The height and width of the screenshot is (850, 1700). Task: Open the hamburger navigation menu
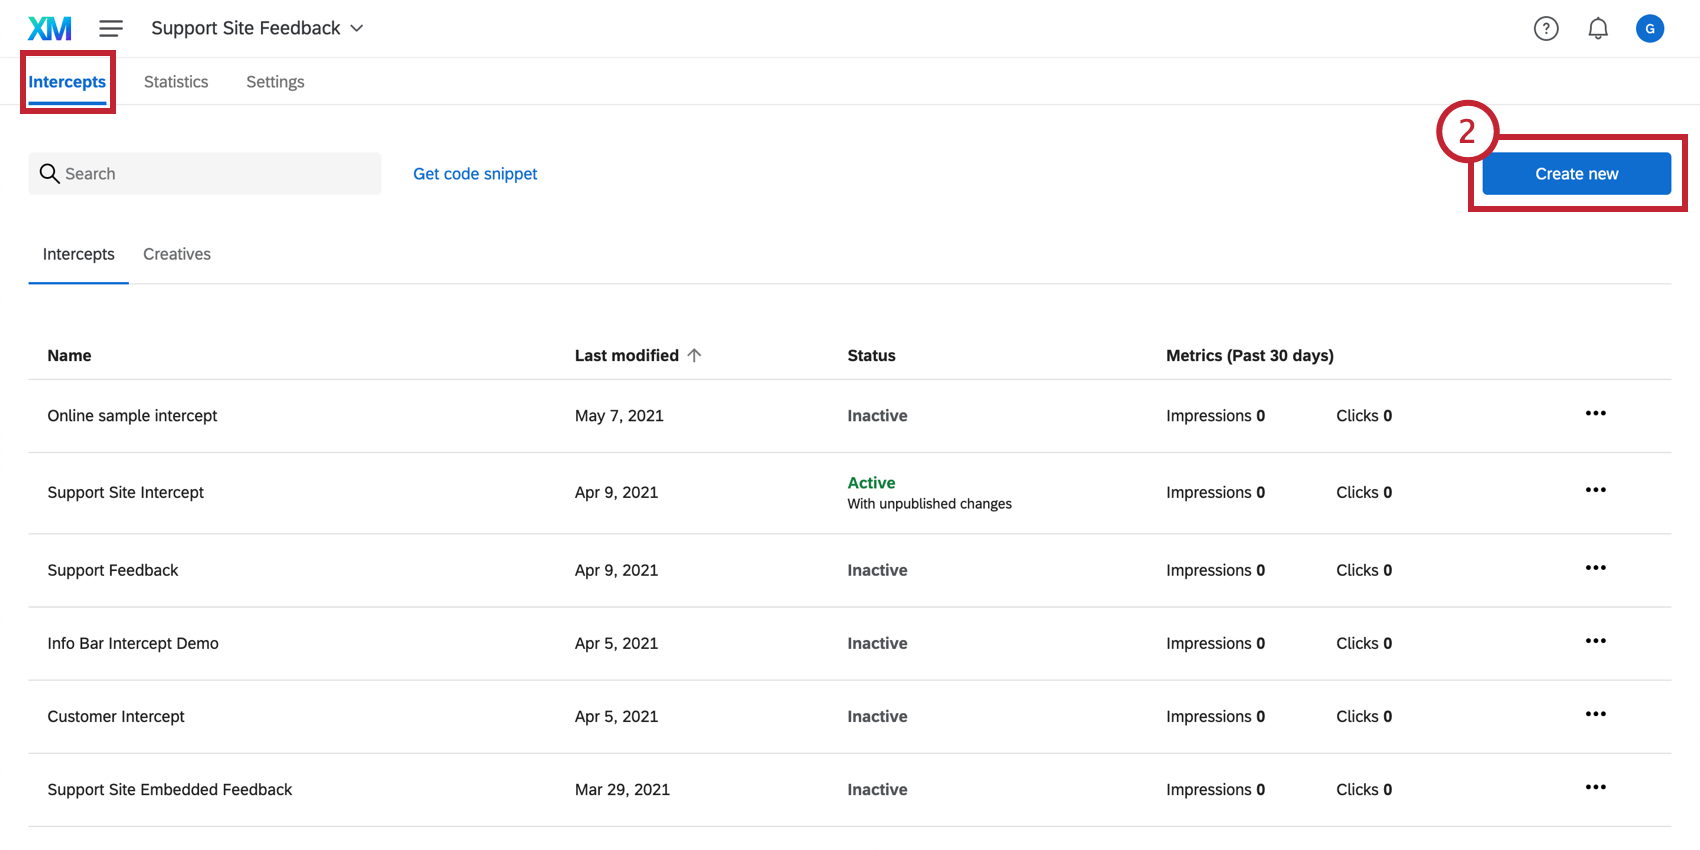[x=111, y=29]
